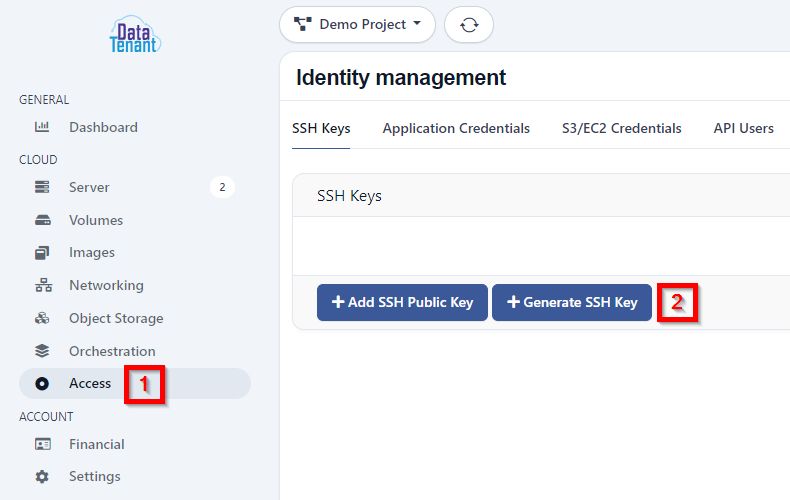Click the Orchestration layers icon
Image resolution: width=790 pixels, height=500 pixels.
coord(42,351)
